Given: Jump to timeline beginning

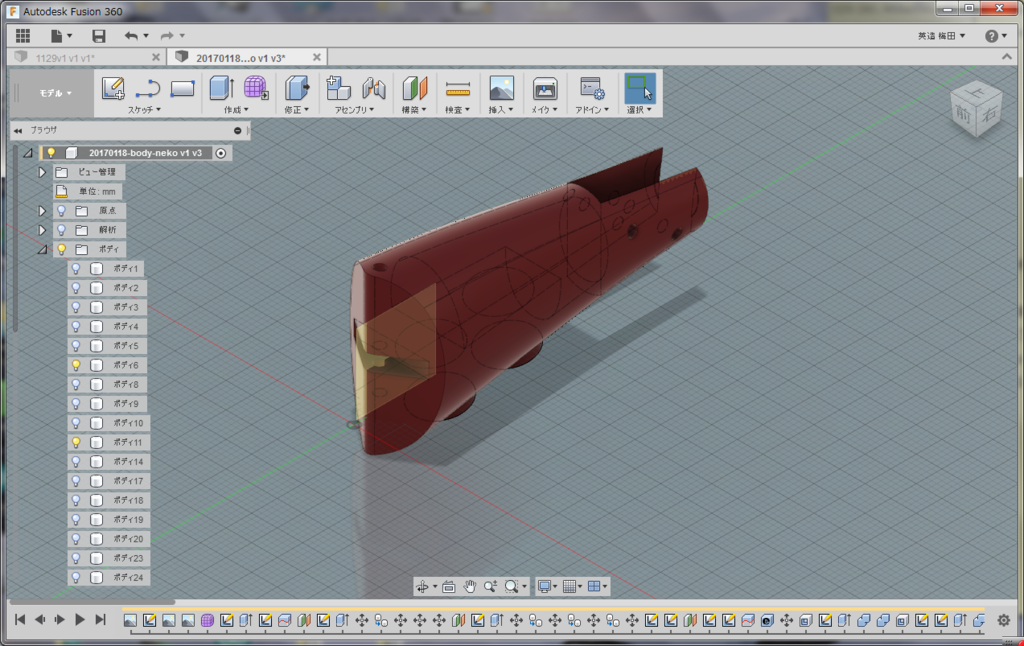Looking at the screenshot, I should [x=20, y=619].
